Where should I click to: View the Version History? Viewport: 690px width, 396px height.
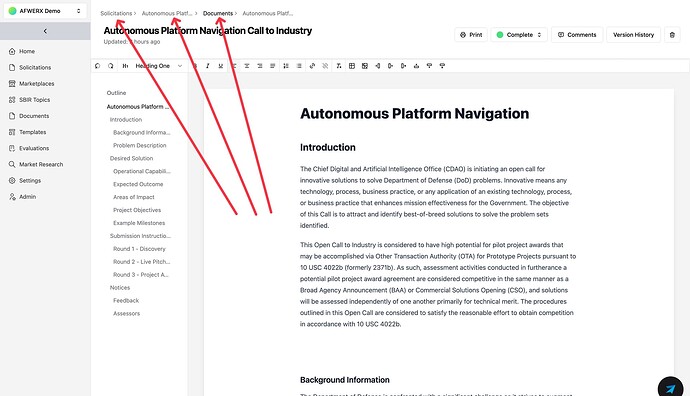pos(633,35)
